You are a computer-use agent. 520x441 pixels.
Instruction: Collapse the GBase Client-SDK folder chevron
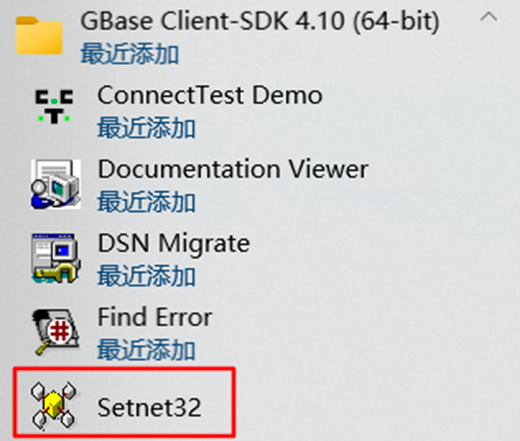[488, 17]
